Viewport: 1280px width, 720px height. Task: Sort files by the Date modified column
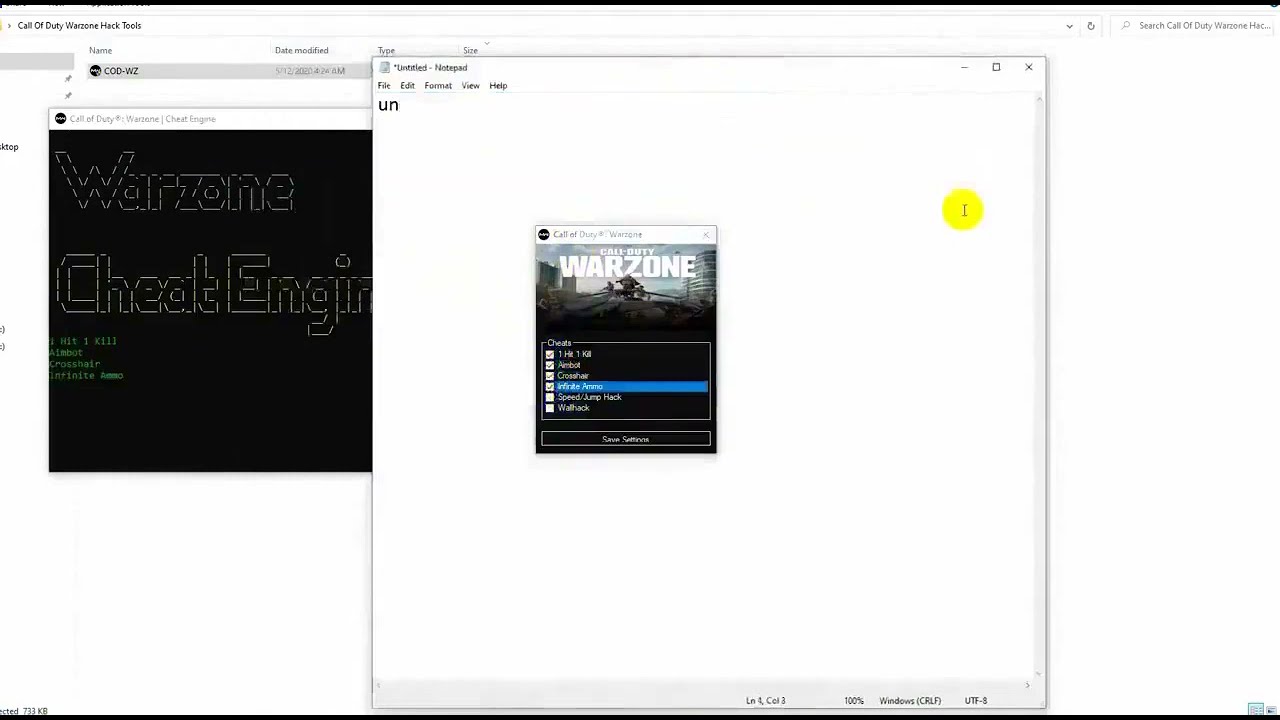301,50
